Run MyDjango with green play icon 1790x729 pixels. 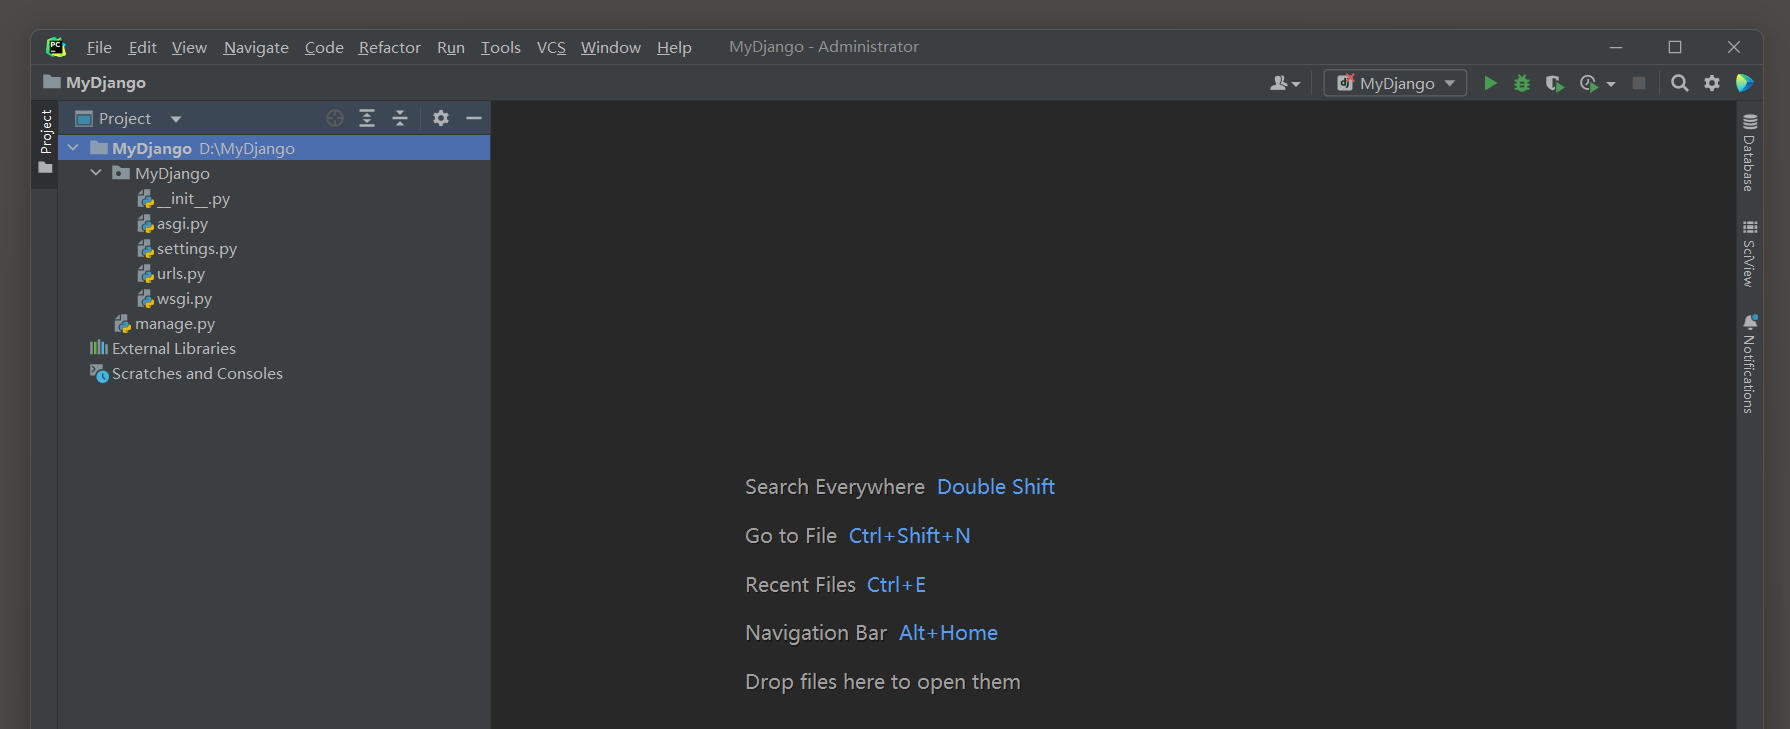1490,83
